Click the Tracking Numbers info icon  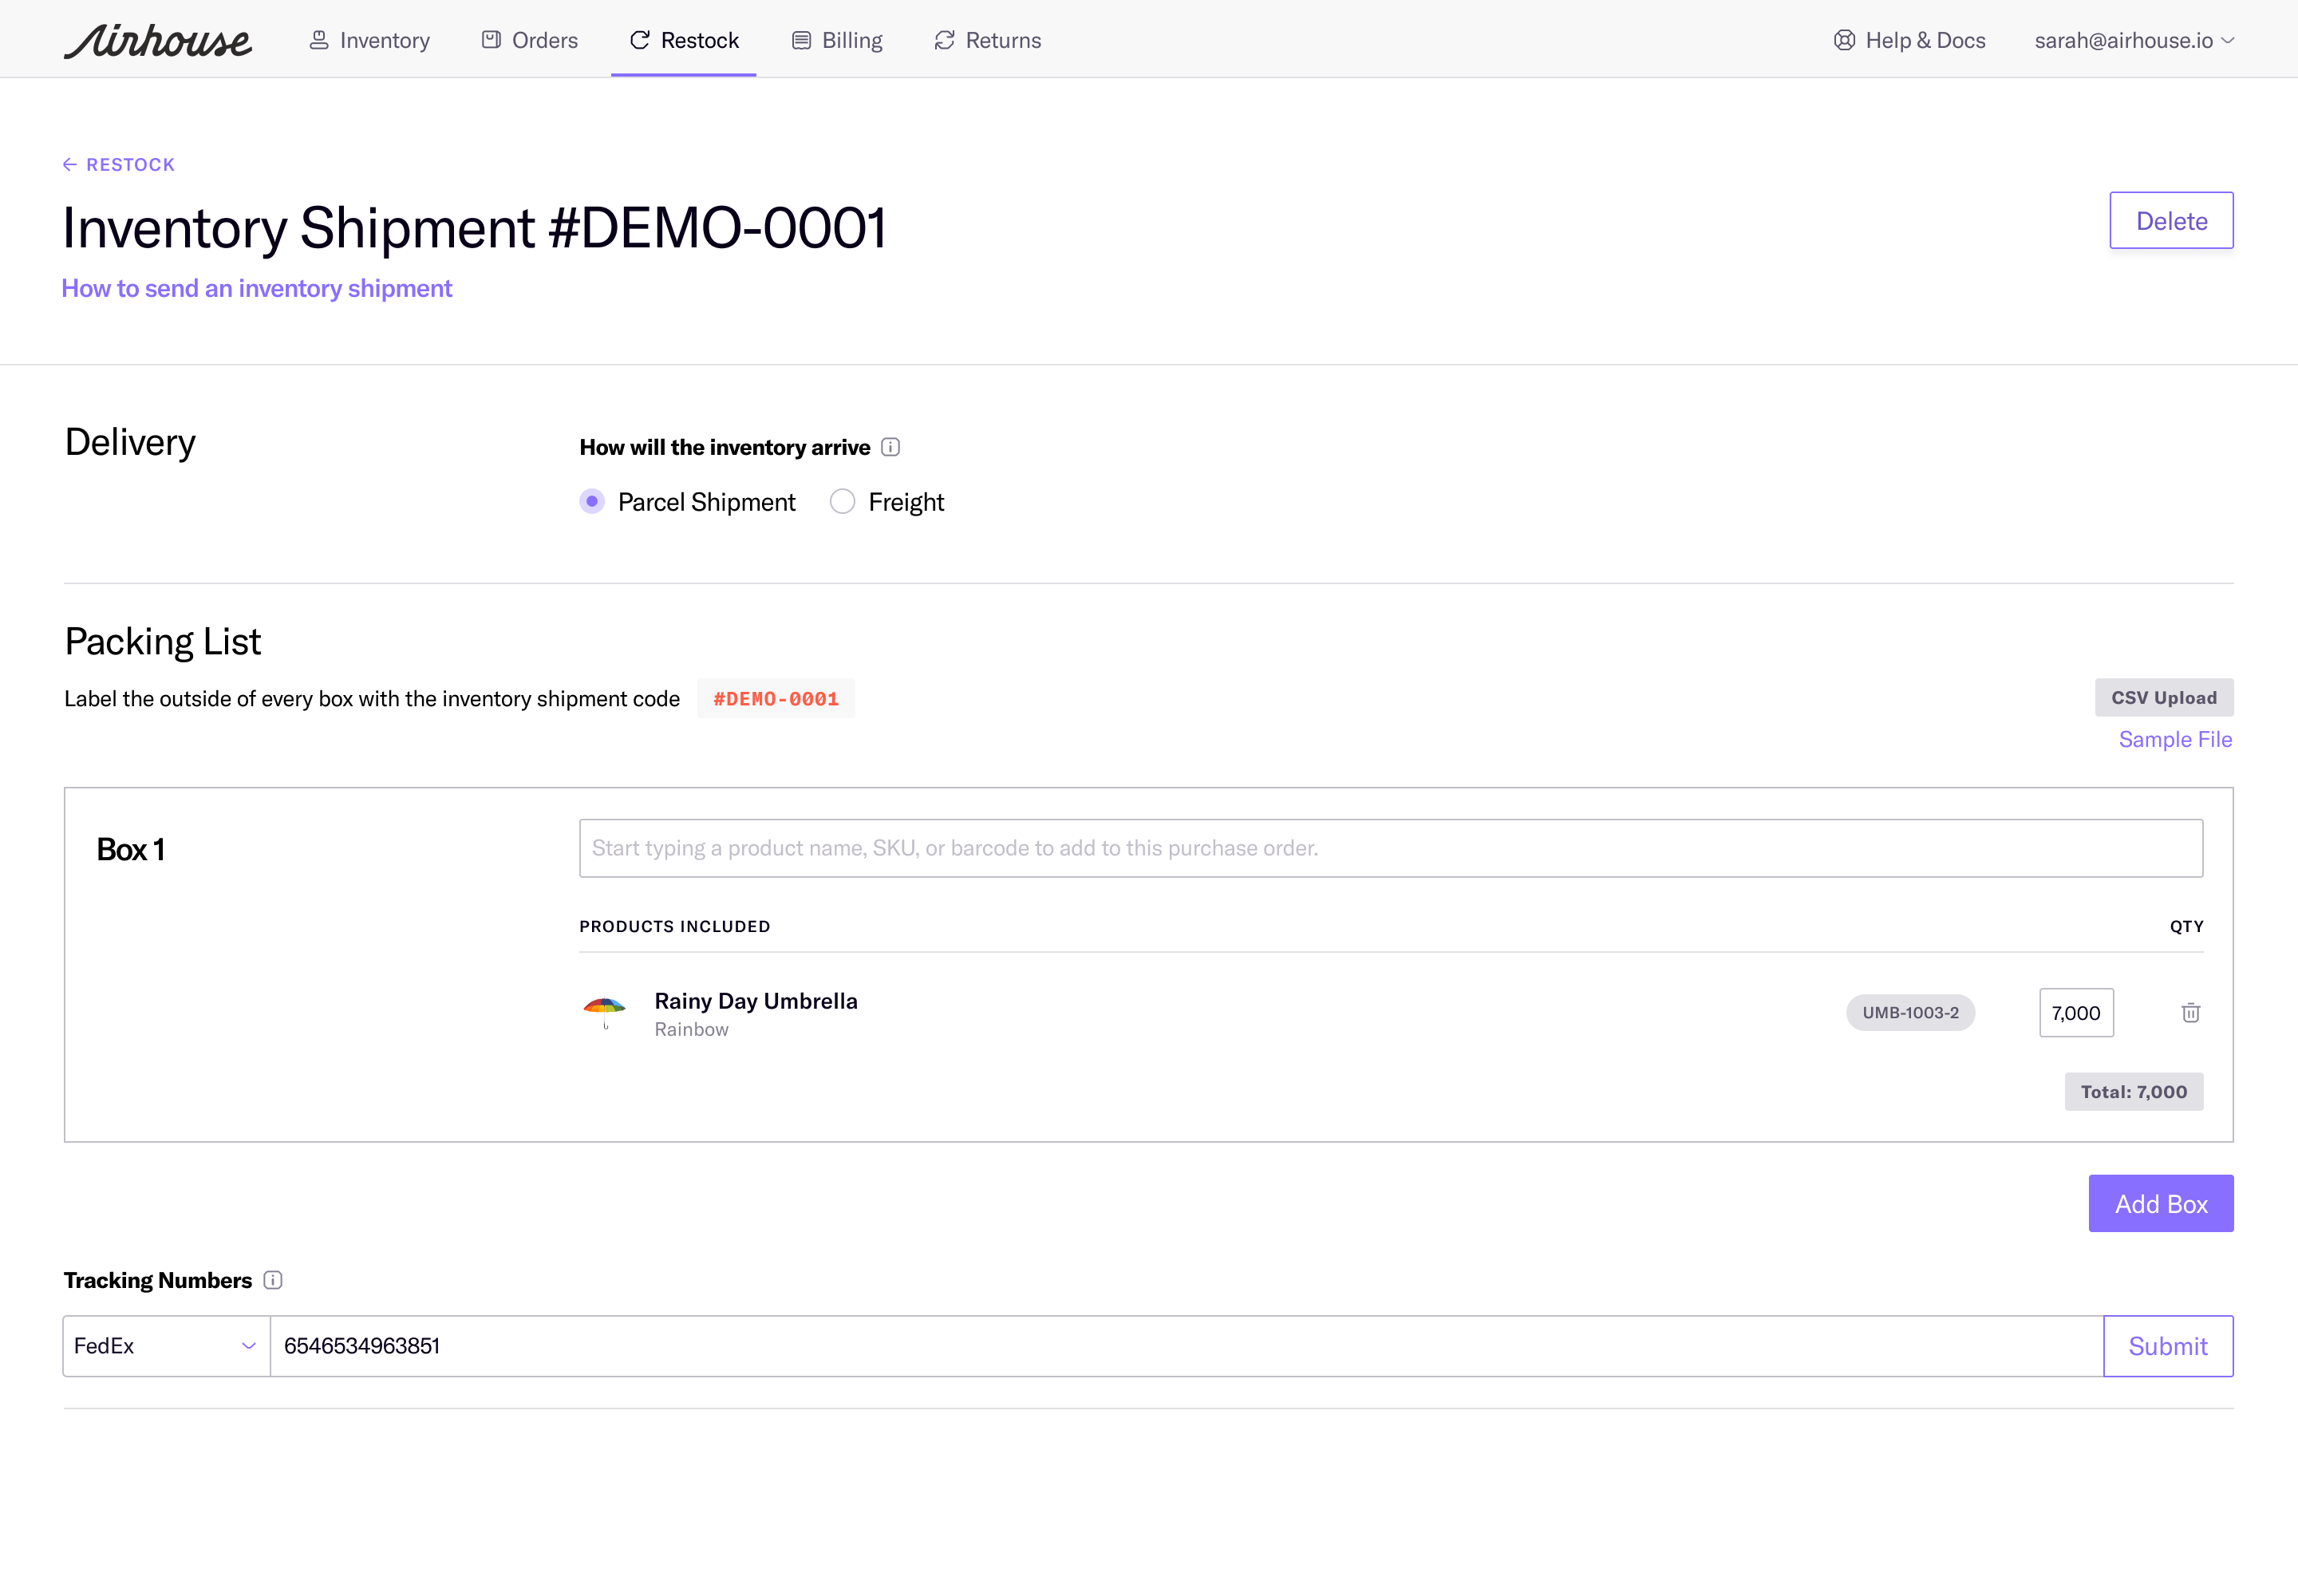(x=273, y=1280)
